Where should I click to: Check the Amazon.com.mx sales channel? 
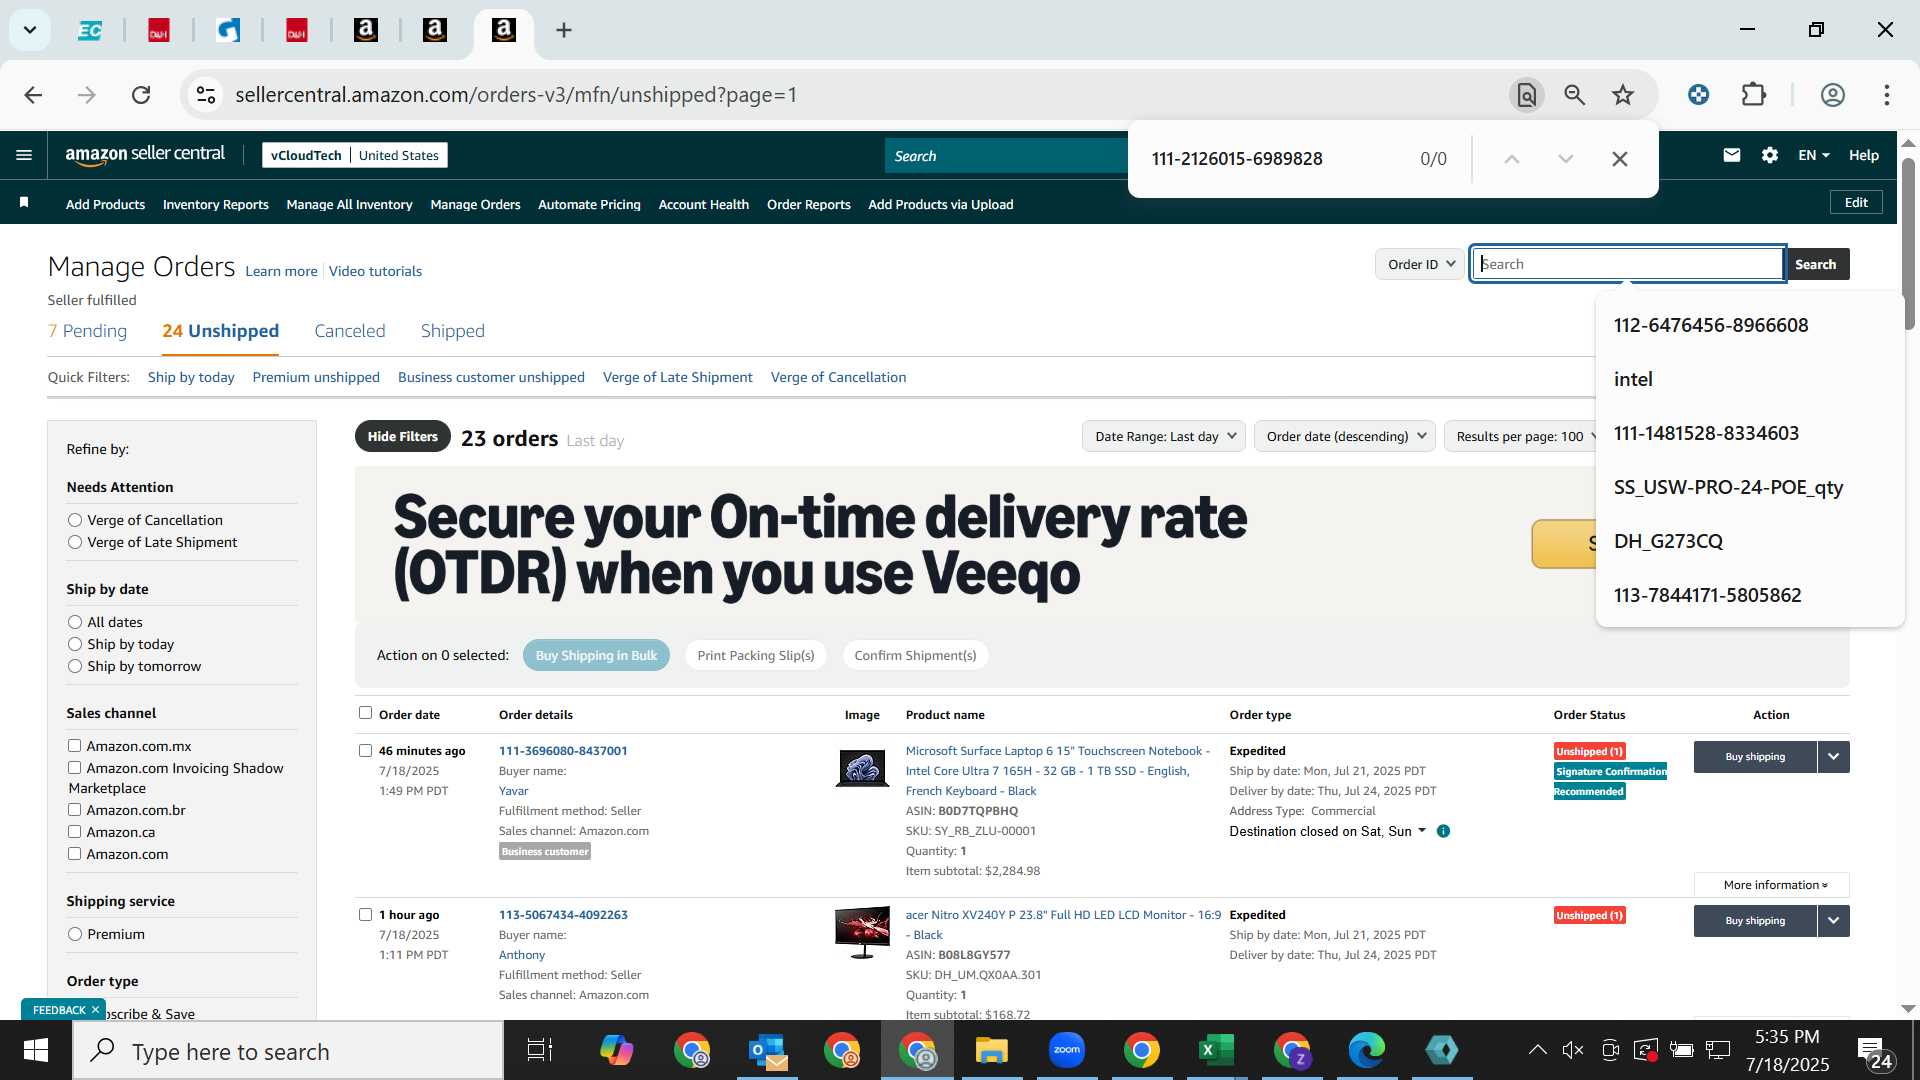pos(74,746)
